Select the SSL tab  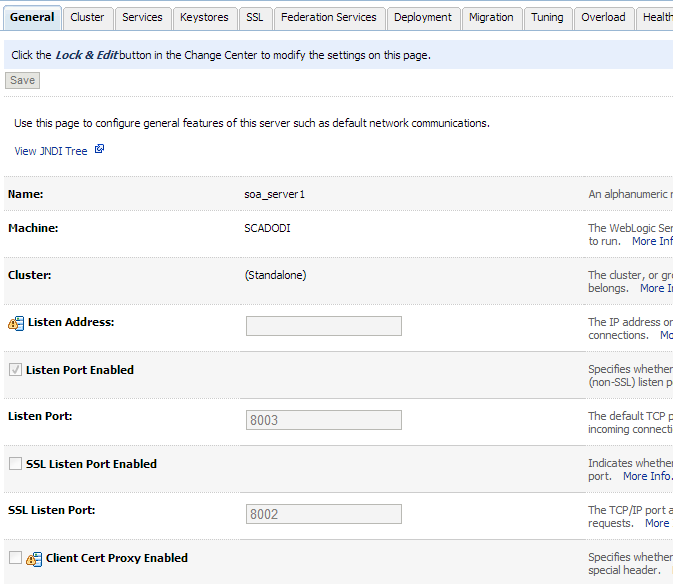[255, 17]
